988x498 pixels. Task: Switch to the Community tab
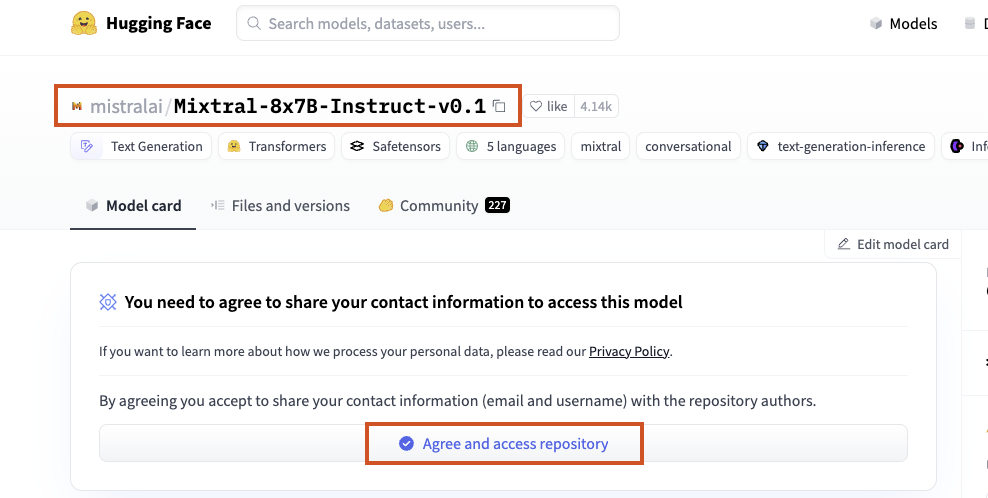[444, 206]
